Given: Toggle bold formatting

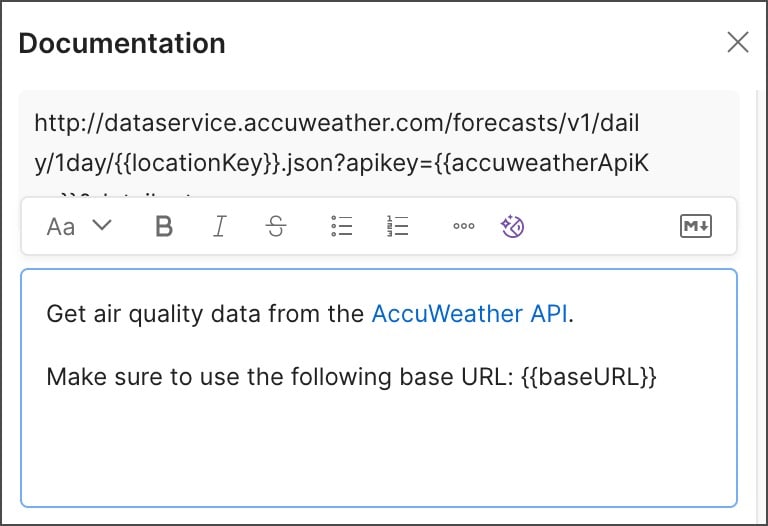Looking at the screenshot, I should [164, 226].
